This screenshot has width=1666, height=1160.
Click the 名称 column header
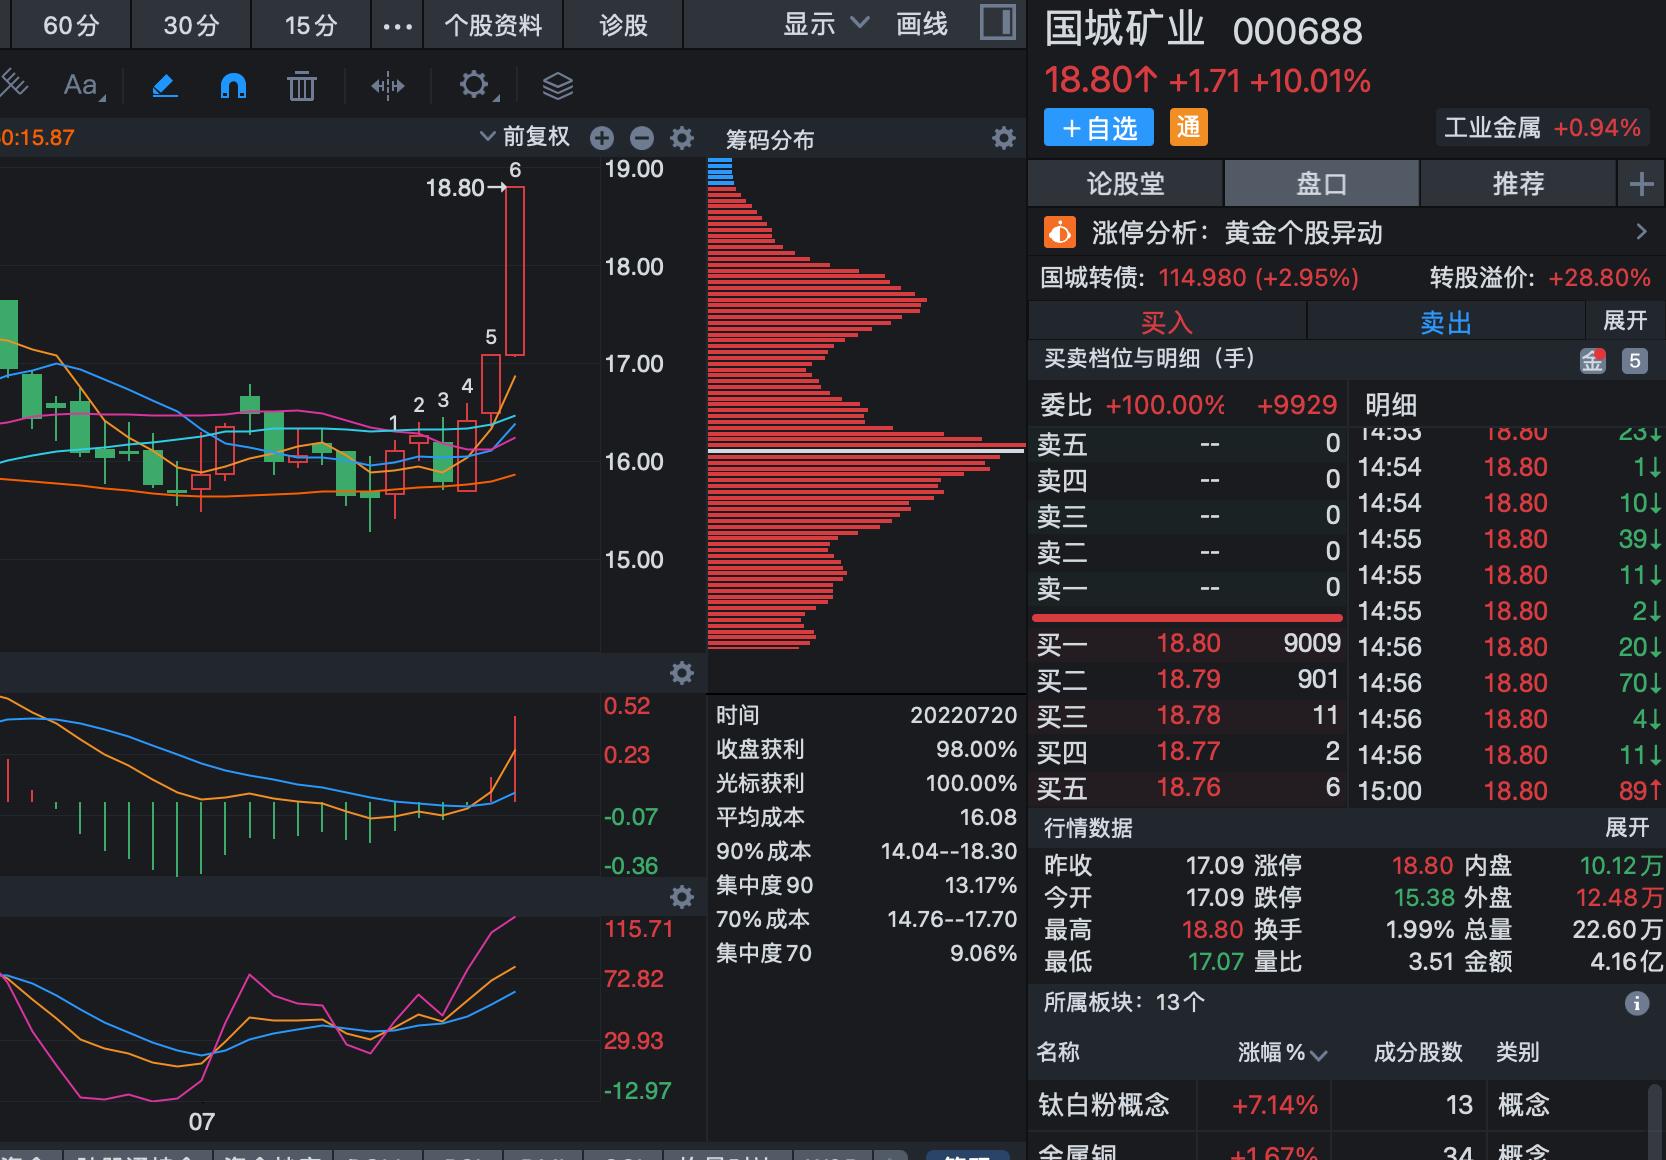(1058, 1052)
